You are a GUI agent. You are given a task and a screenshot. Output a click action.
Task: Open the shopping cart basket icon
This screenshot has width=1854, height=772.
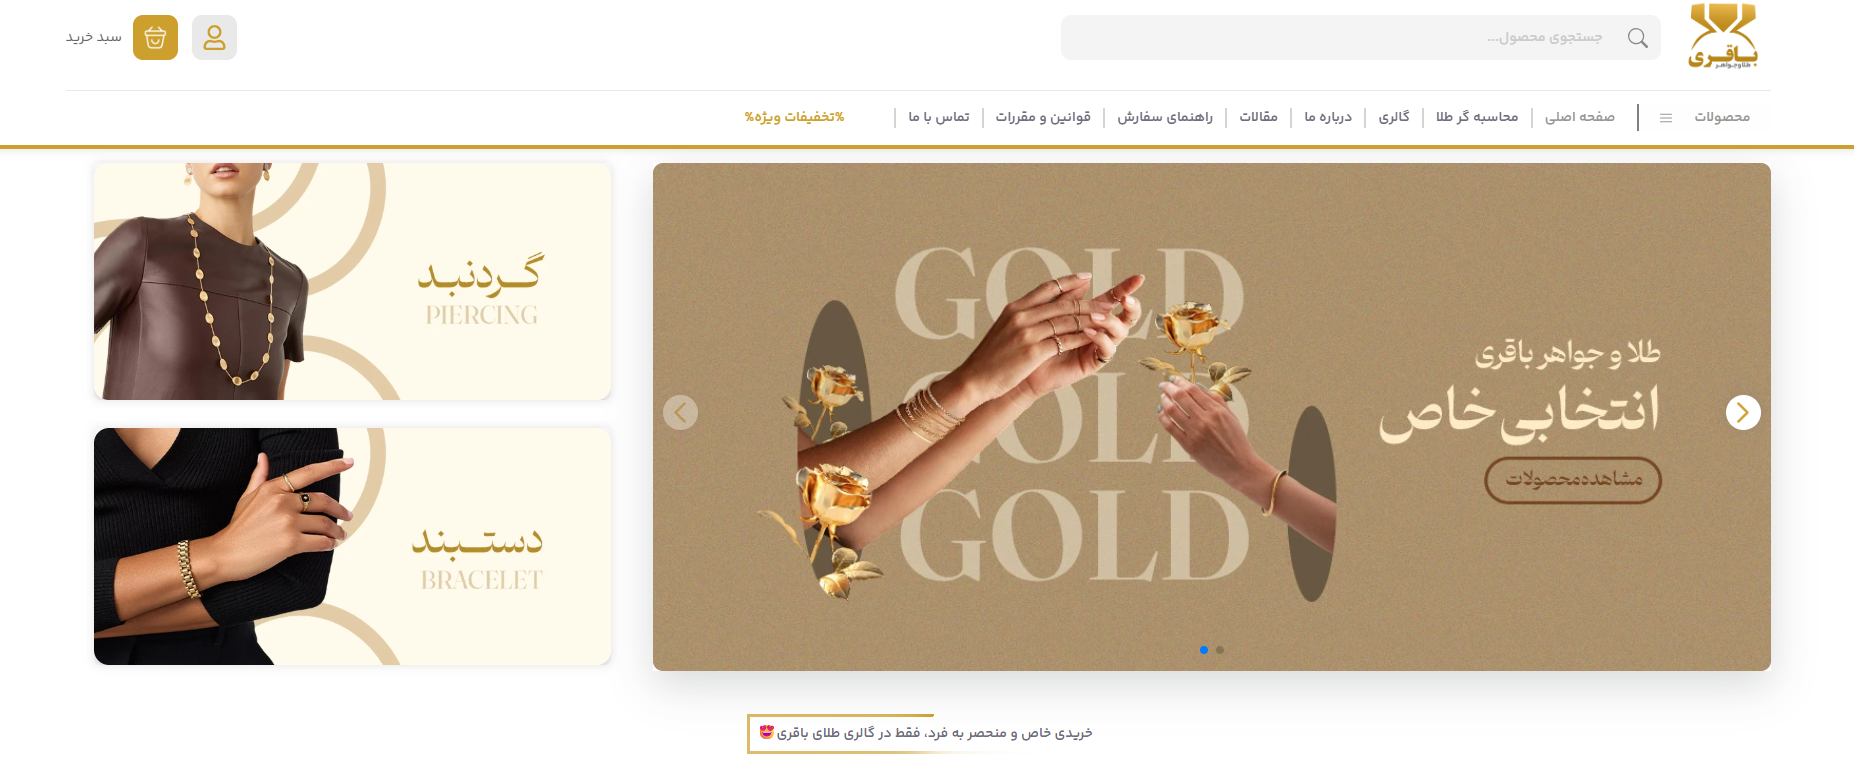pyautogui.click(x=155, y=37)
